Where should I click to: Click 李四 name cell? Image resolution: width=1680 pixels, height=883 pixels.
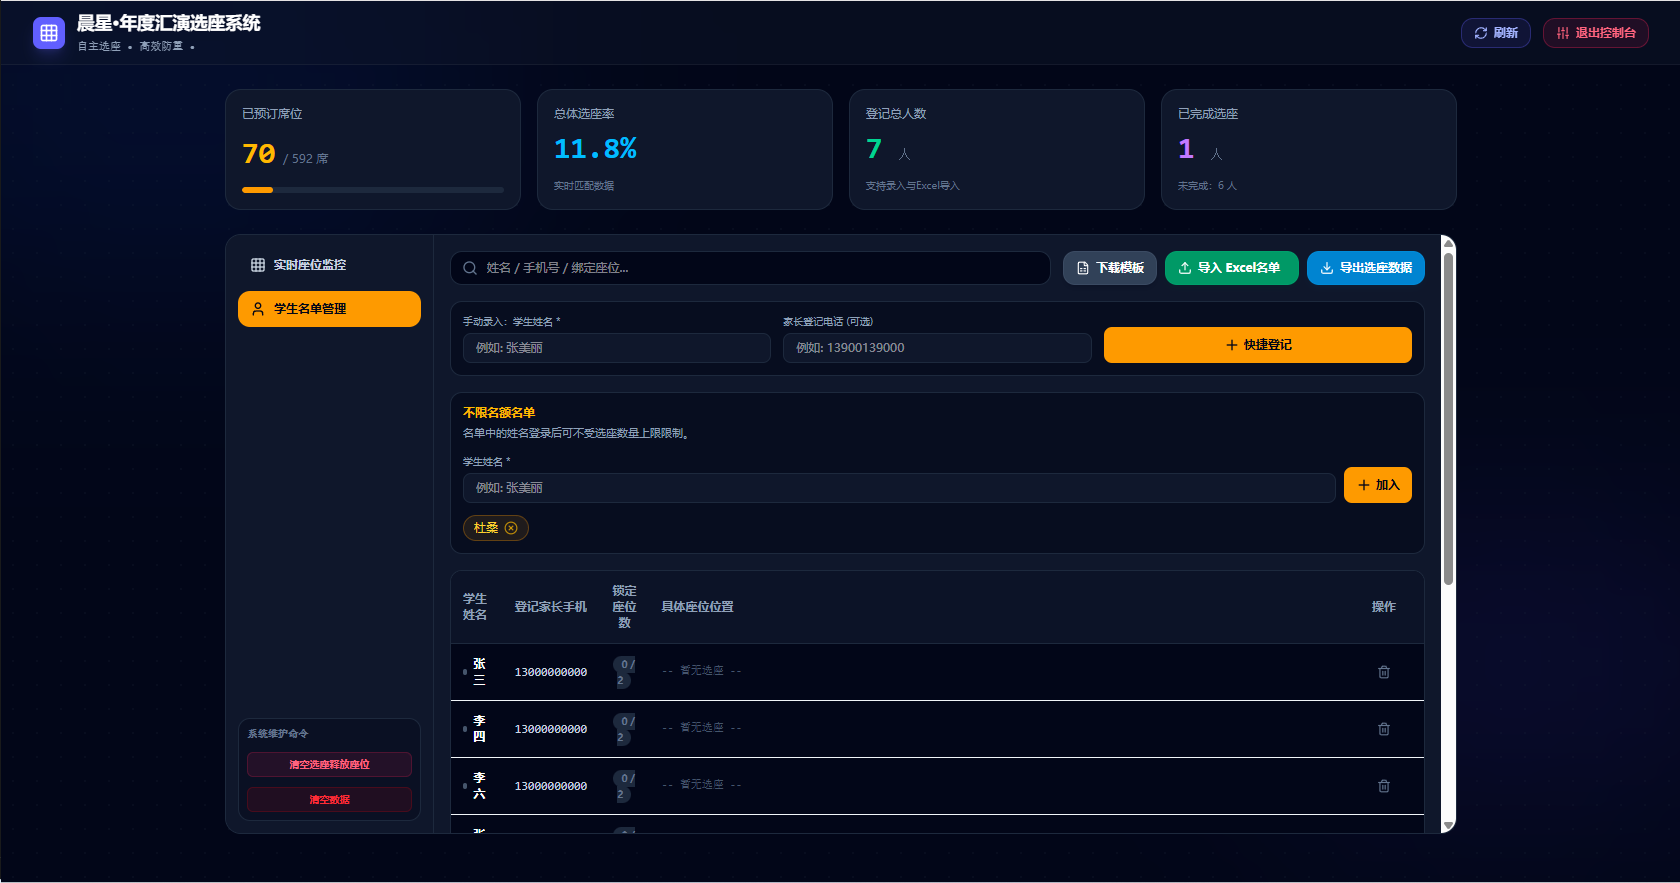pos(479,729)
